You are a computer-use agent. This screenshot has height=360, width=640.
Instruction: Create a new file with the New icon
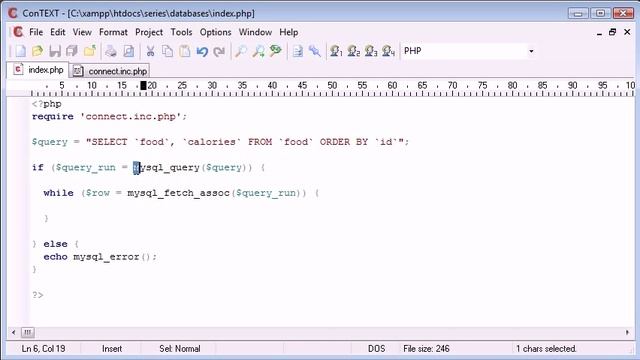[20, 51]
